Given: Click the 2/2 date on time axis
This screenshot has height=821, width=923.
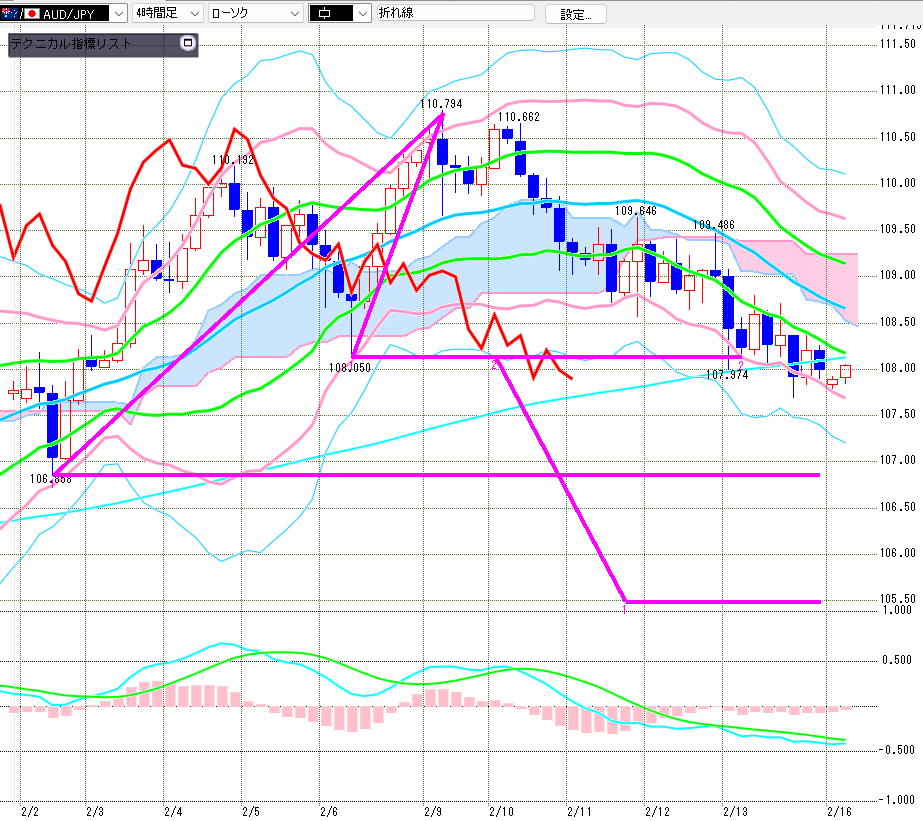Looking at the screenshot, I should click(x=29, y=810).
